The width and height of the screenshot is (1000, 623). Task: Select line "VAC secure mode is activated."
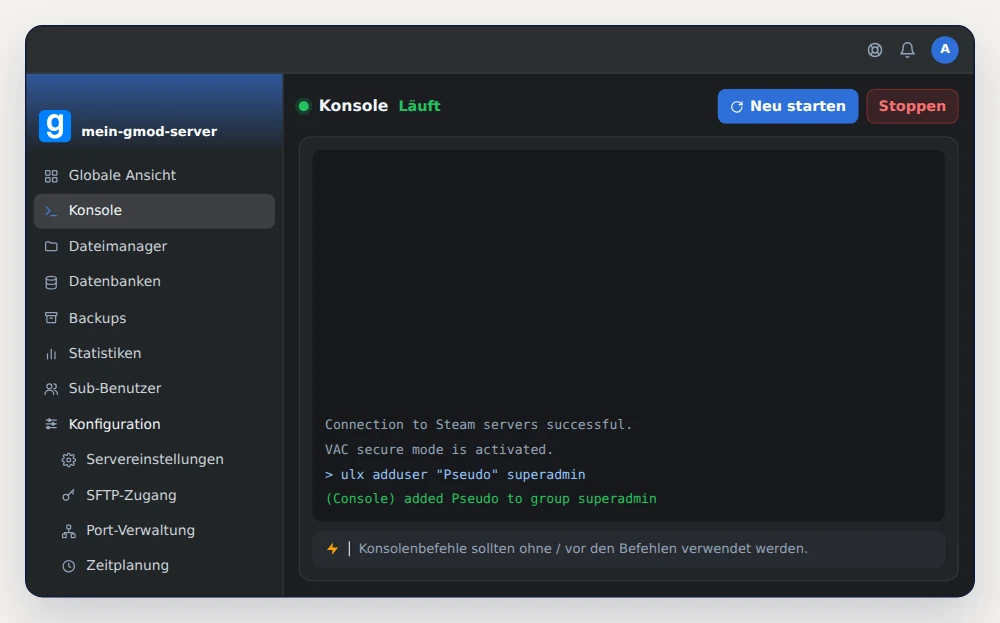pos(439,450)
